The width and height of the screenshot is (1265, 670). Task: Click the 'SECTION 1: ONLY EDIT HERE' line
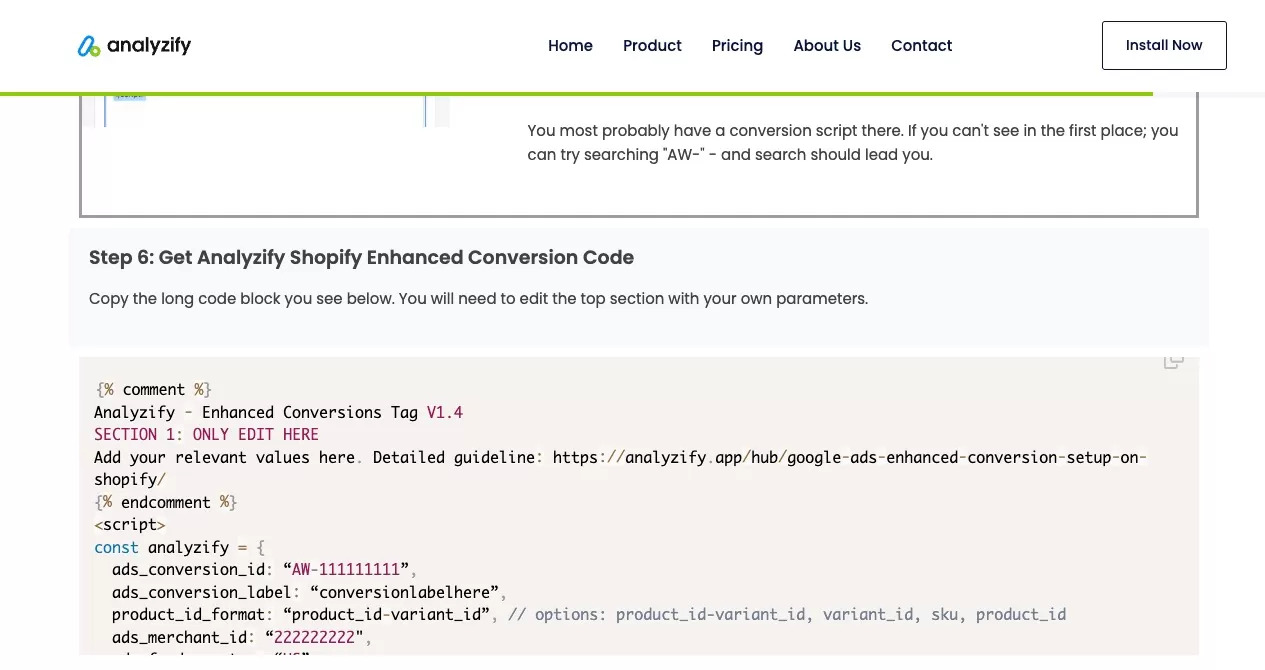[206, 435]
